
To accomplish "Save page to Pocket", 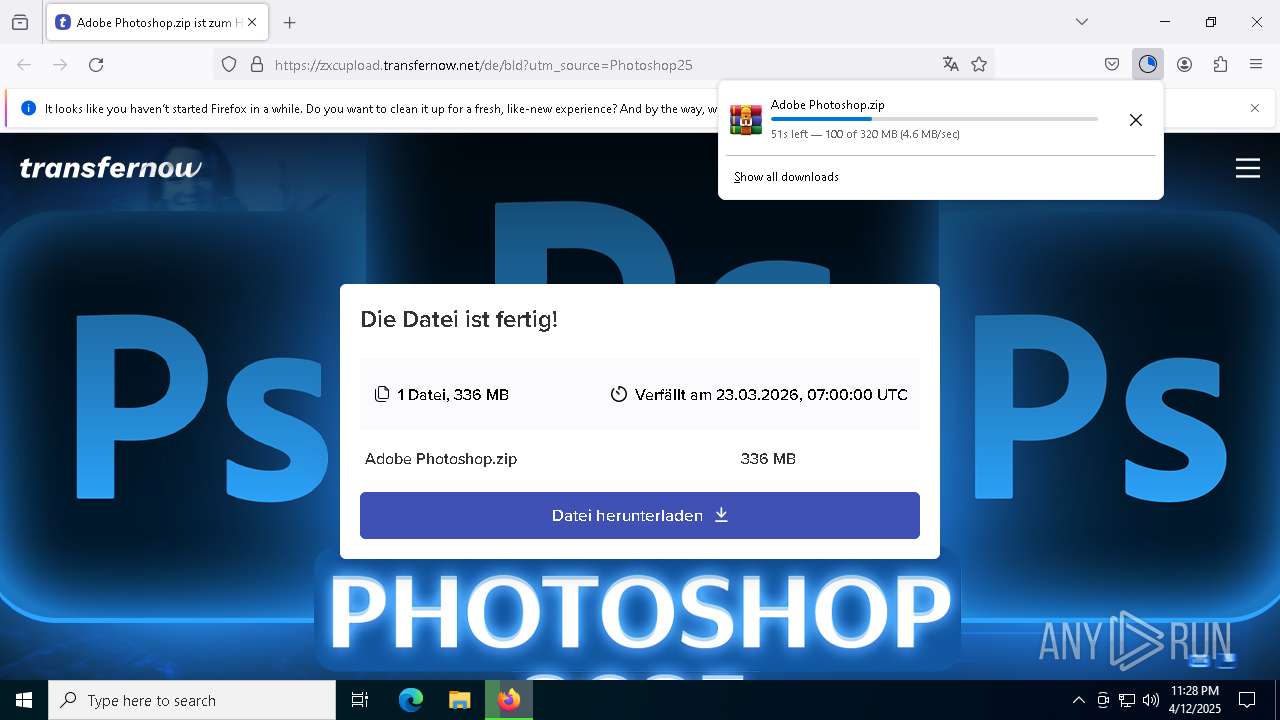I will 1112,65.
